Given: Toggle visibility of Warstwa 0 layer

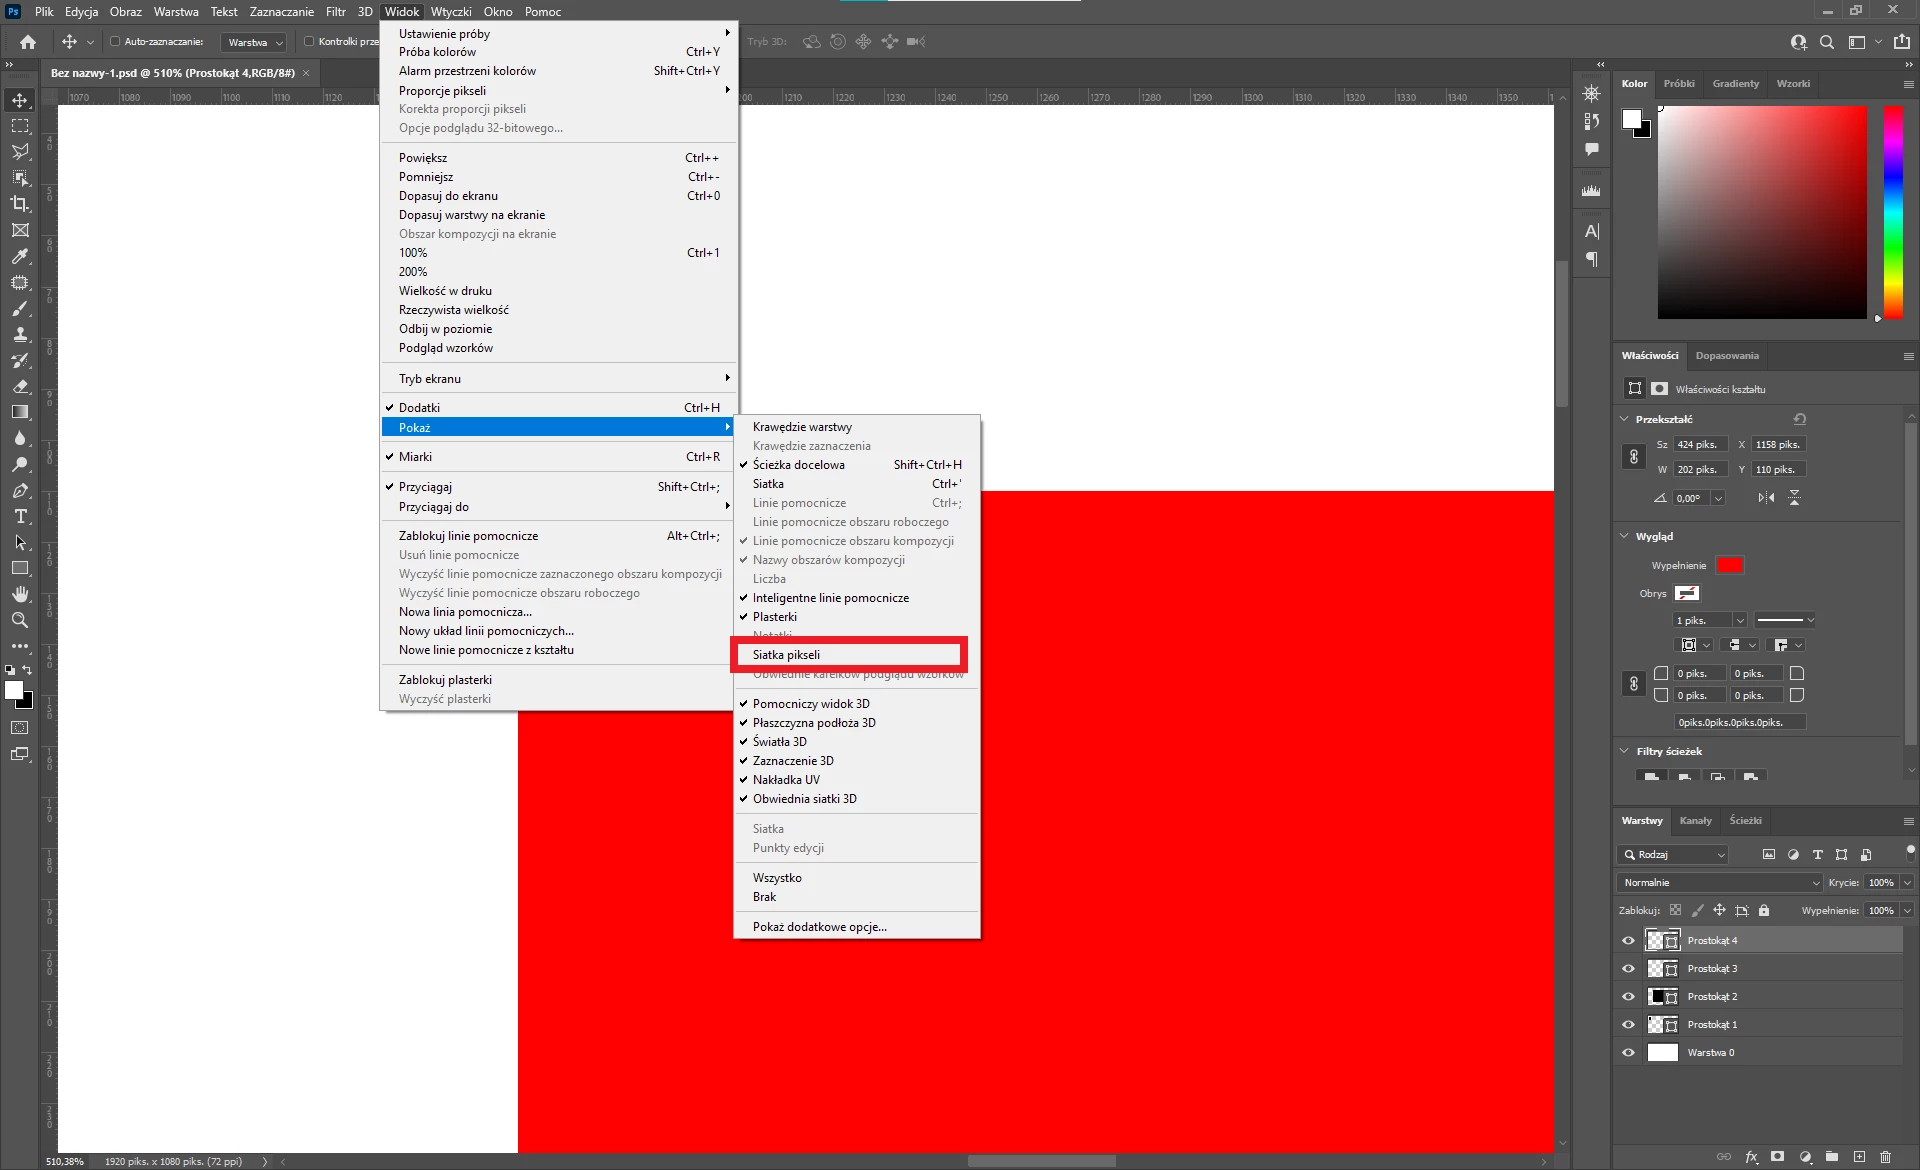Looking at the screenshot, I should (1628, 1053).
